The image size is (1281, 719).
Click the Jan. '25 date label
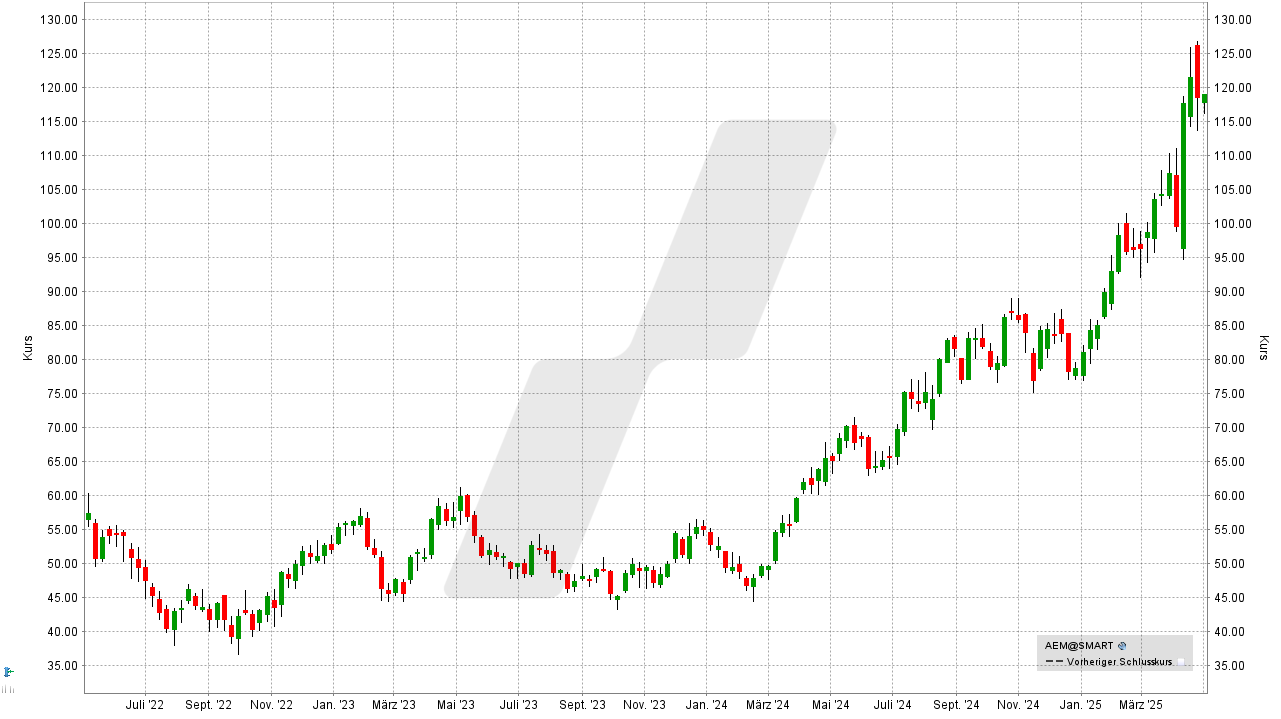click(1080, 705)
